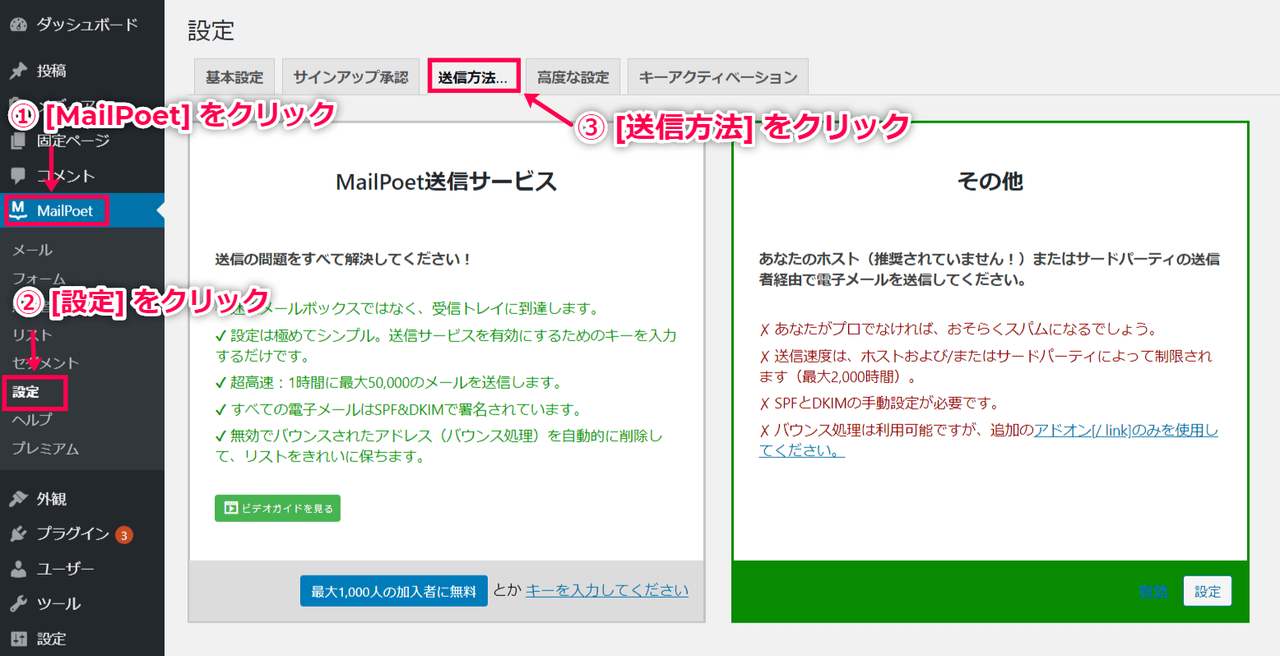Screen dimensions: 1280x656
Task: Select 設定 under the MailPoet submenu
Action: [26, 392]
